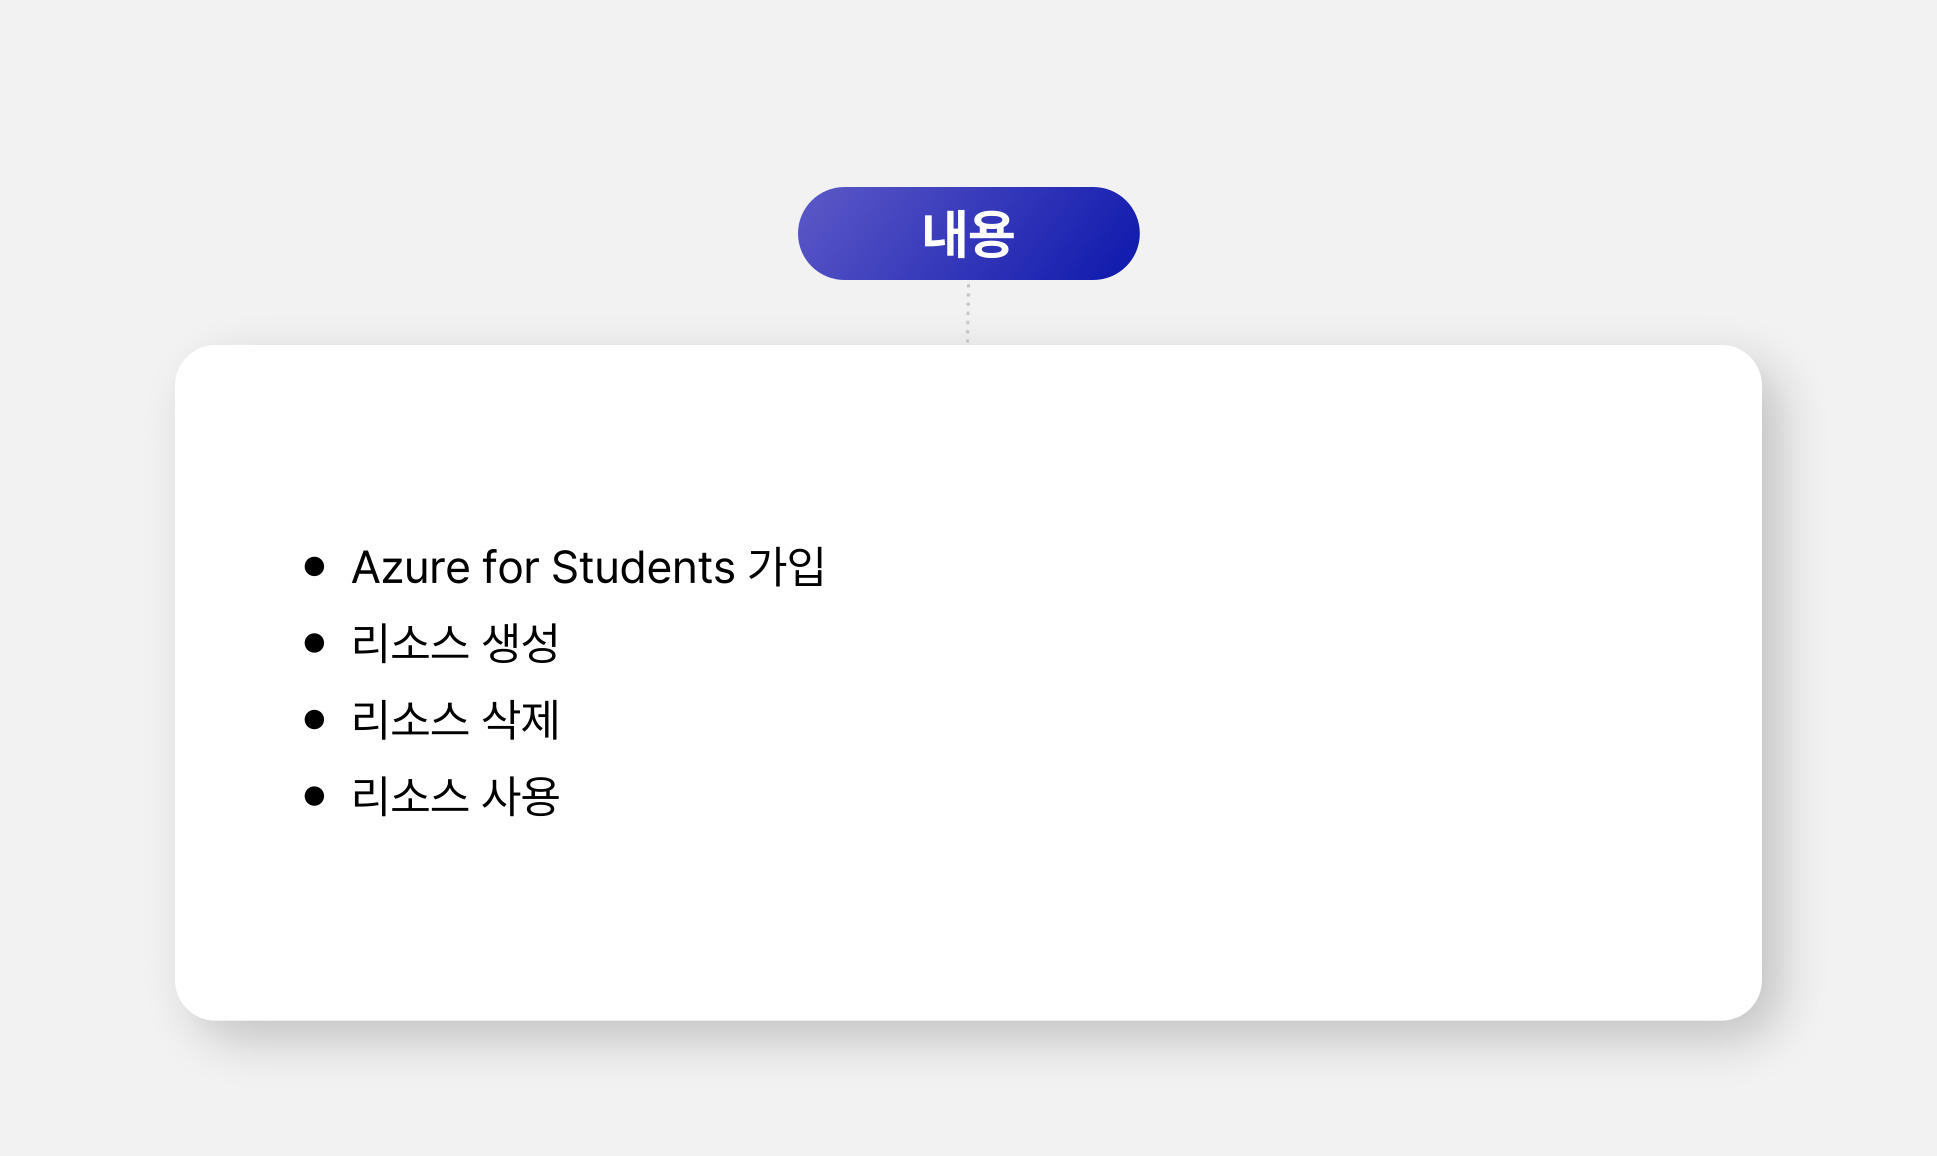Click 리소스 in the 삭제 line

pyautogui.click(x=410, y=720)
